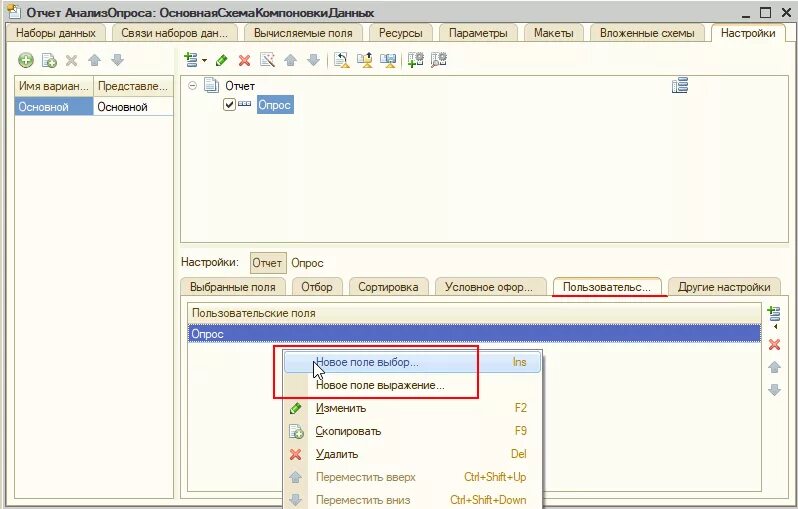
Task: Toggle the Отчет settings scope button
Action: tap(268, 263)
